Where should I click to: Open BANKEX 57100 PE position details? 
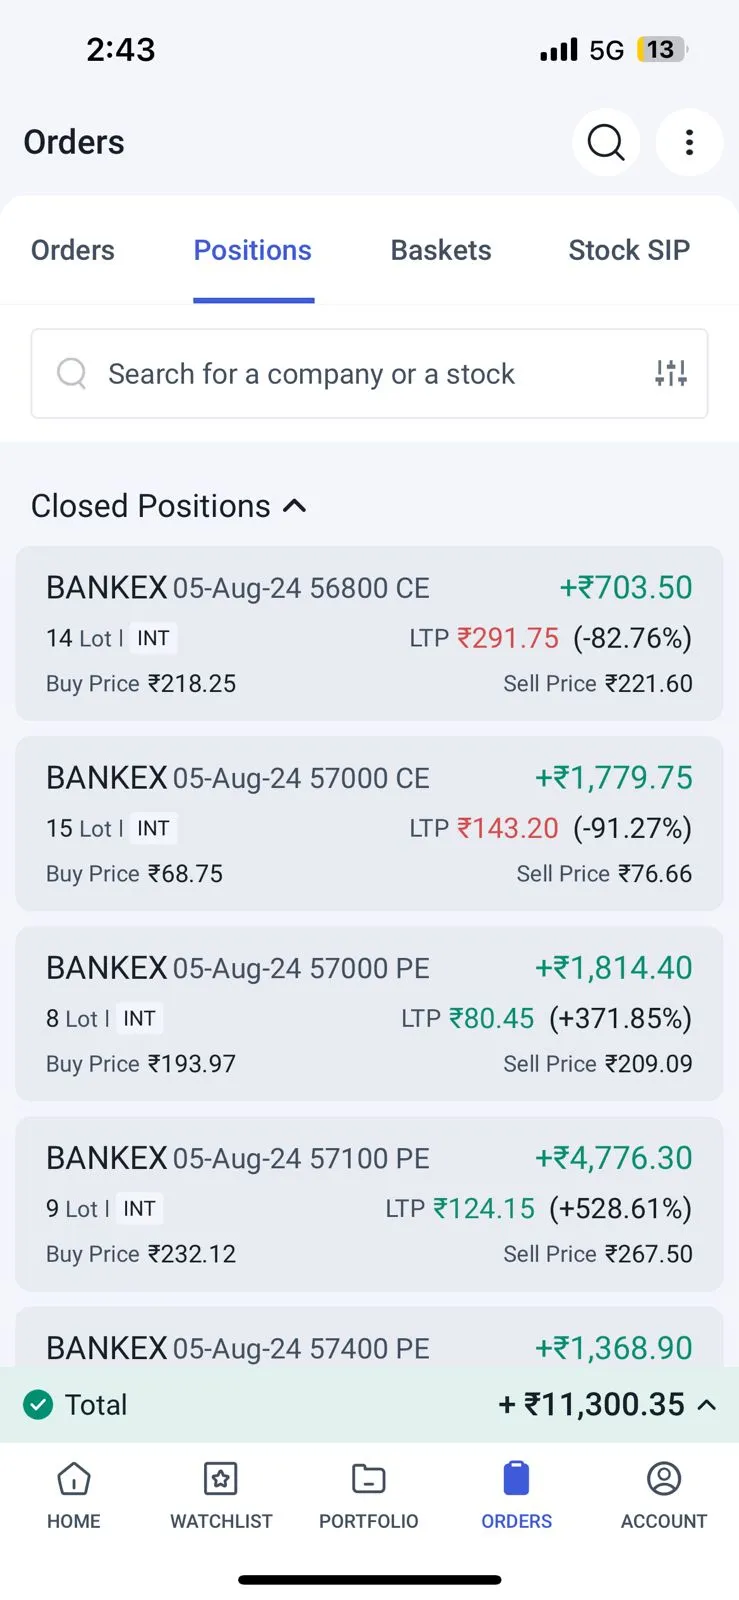point(369,1203)
